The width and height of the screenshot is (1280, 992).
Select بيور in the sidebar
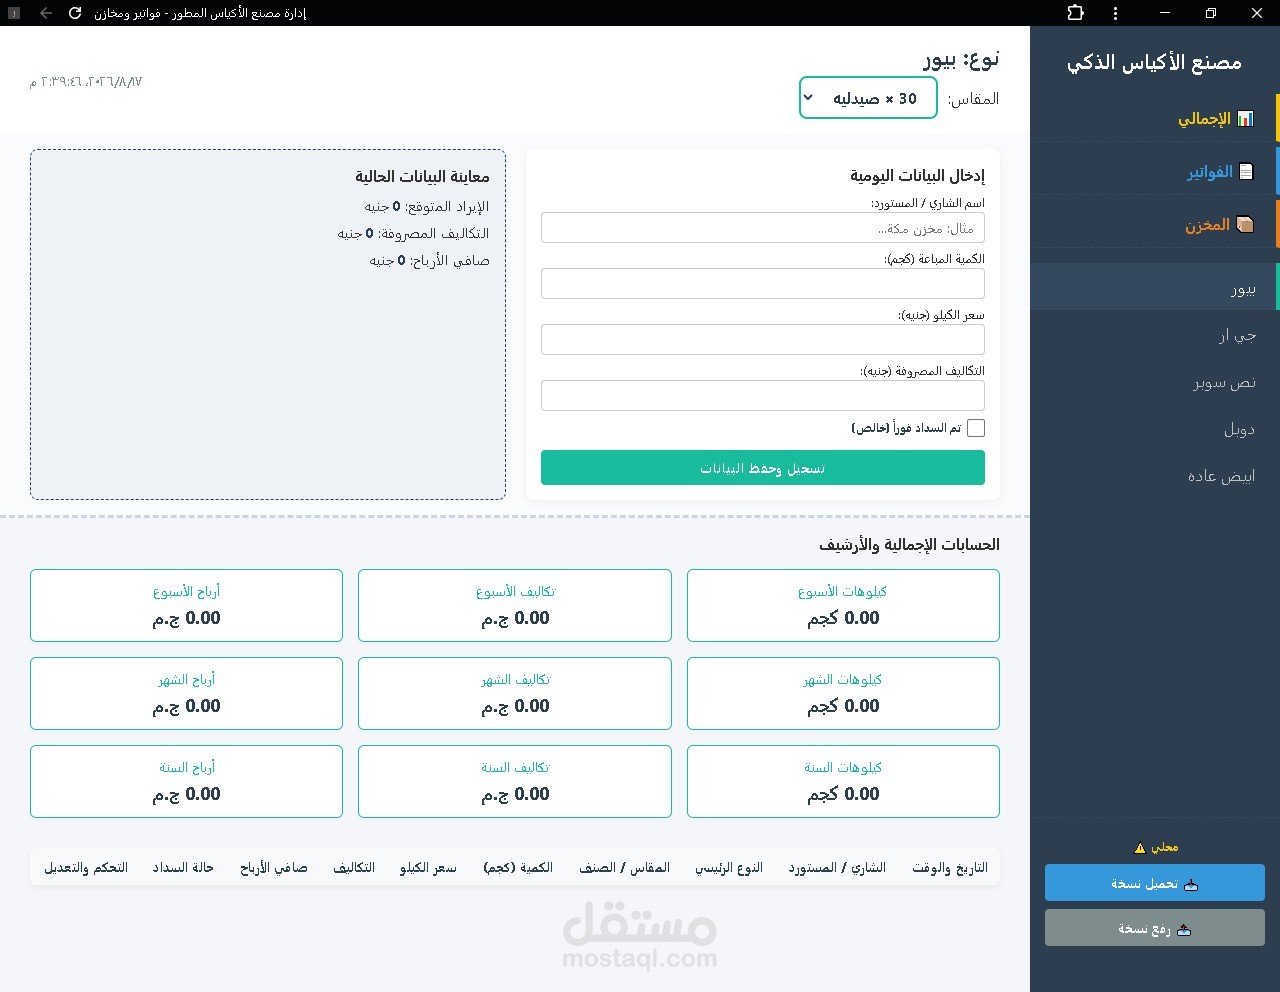point(1154,287)
